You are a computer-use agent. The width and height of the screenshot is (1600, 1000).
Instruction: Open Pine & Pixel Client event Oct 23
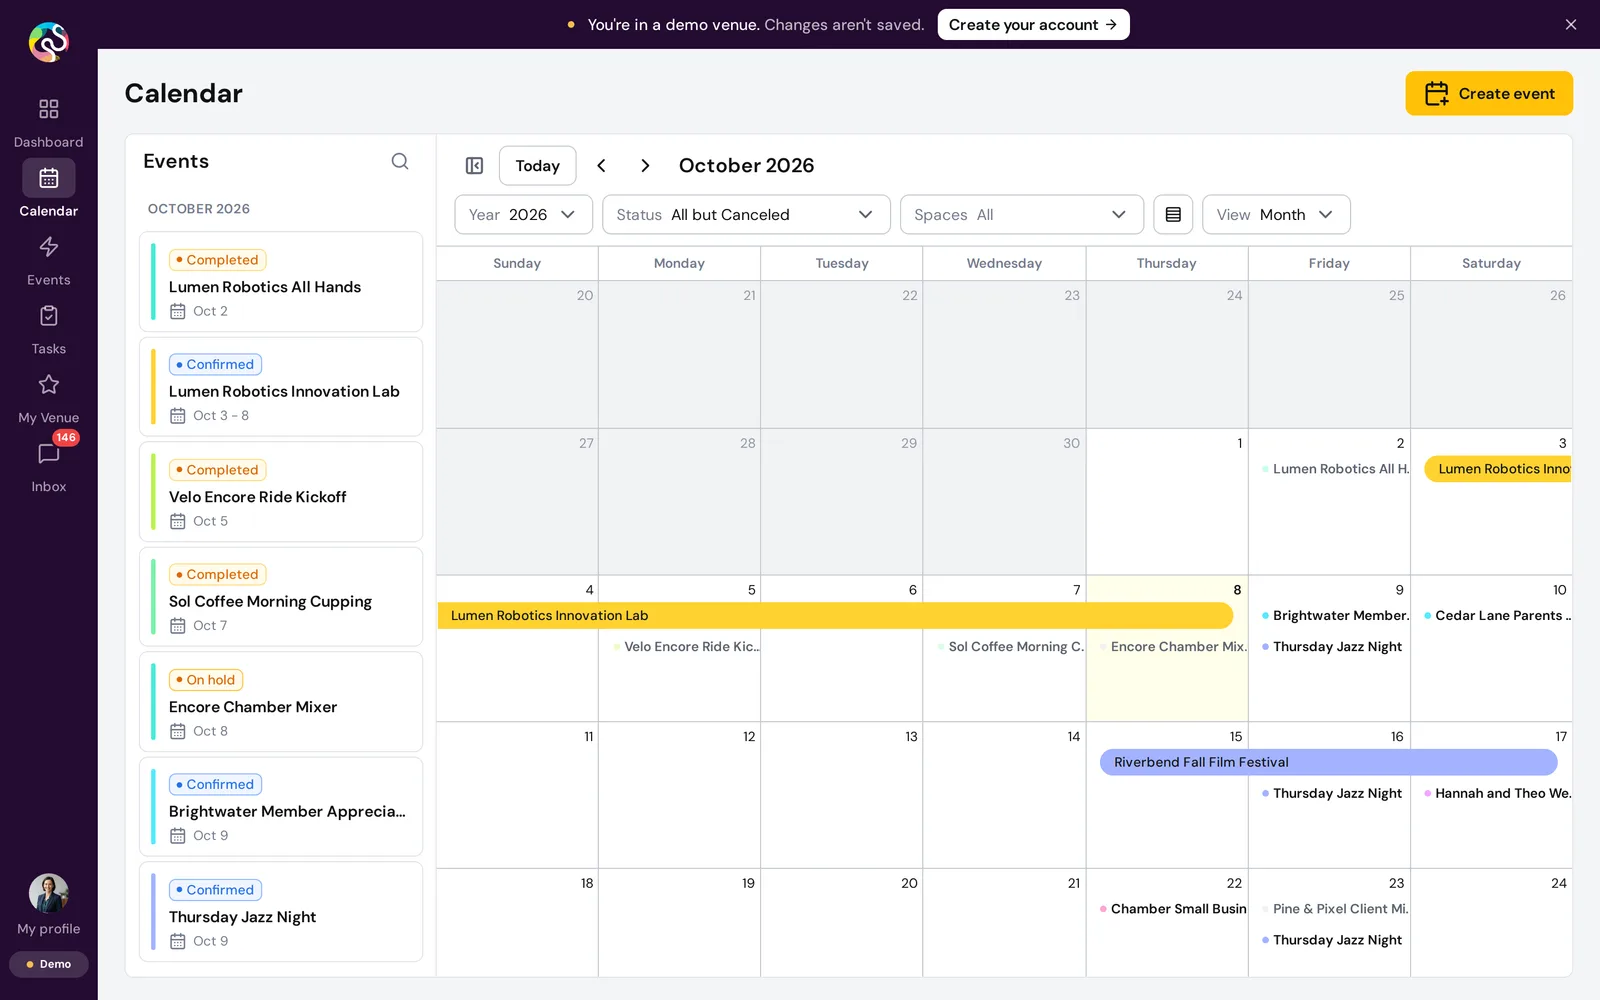[x=1334, y=909]
